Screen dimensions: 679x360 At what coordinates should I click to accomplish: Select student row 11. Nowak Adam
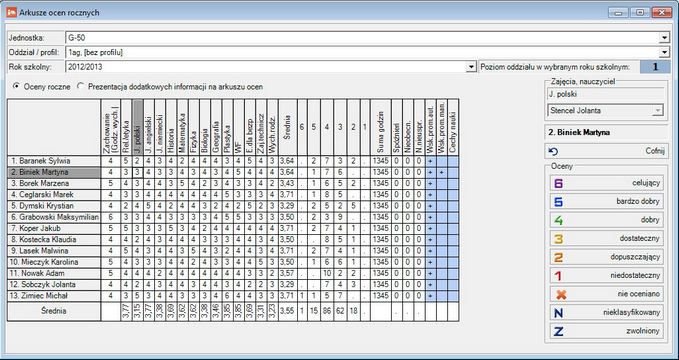pos(54,274)
